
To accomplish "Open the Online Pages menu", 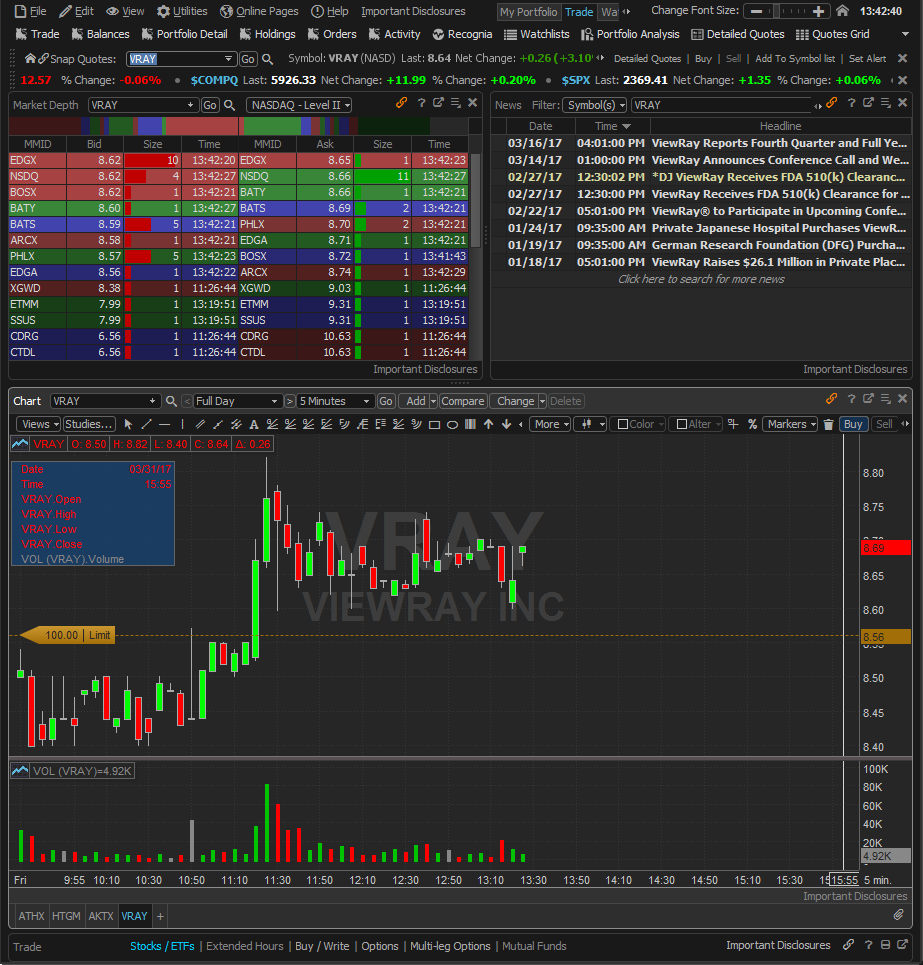I will [x=259, y=11].
